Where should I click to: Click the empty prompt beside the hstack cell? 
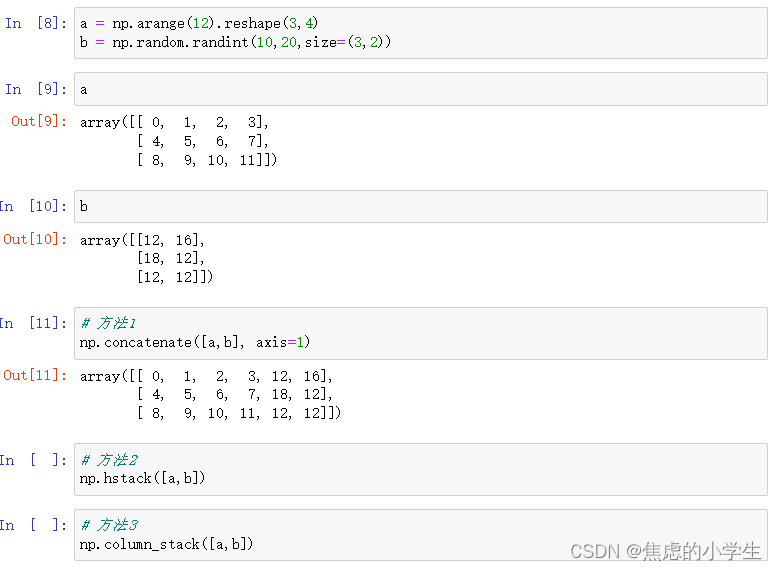(x=35, y=460)
